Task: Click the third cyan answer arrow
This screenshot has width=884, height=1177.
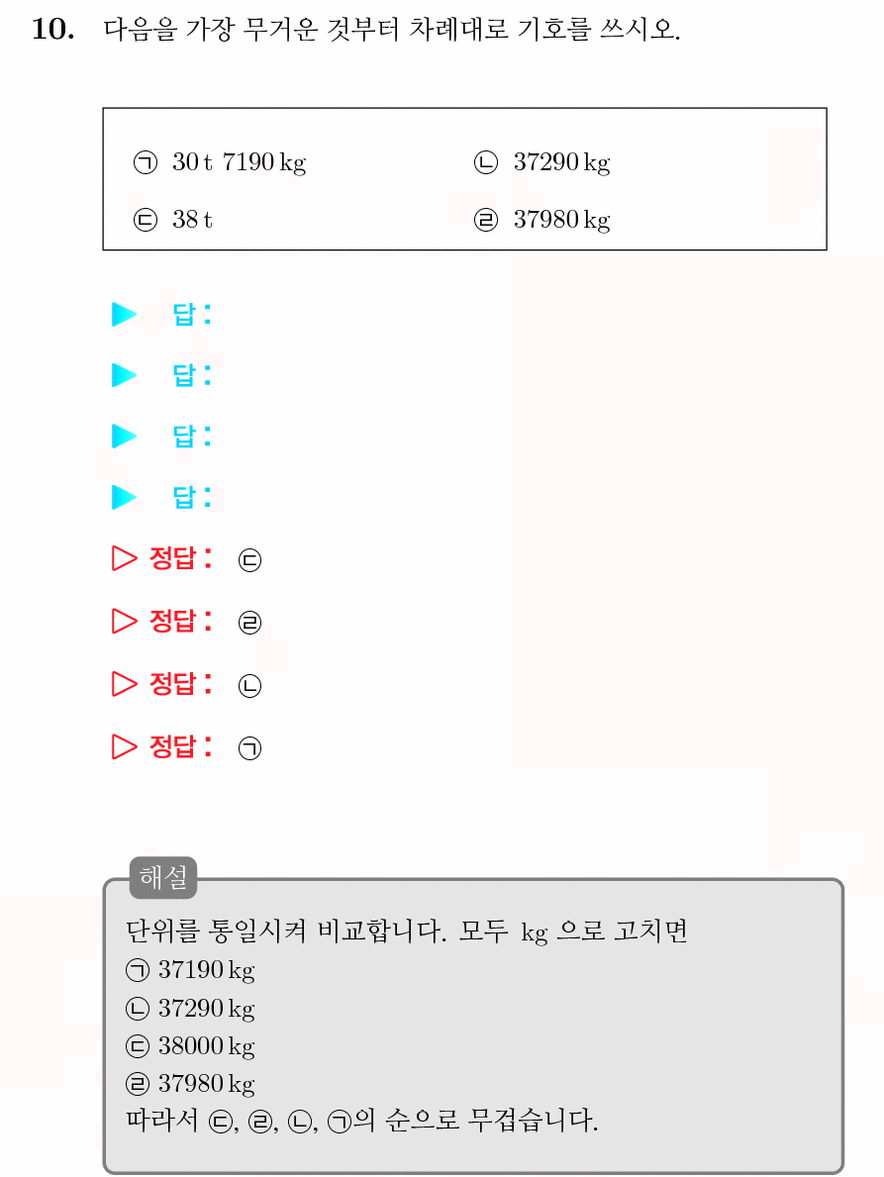Action: (x=124, y=435)
